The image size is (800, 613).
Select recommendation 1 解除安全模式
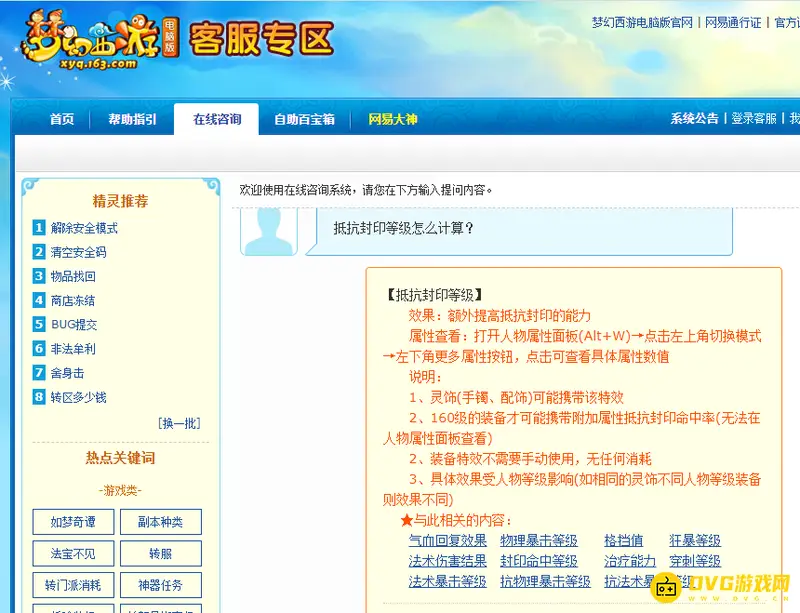(84, 228)
